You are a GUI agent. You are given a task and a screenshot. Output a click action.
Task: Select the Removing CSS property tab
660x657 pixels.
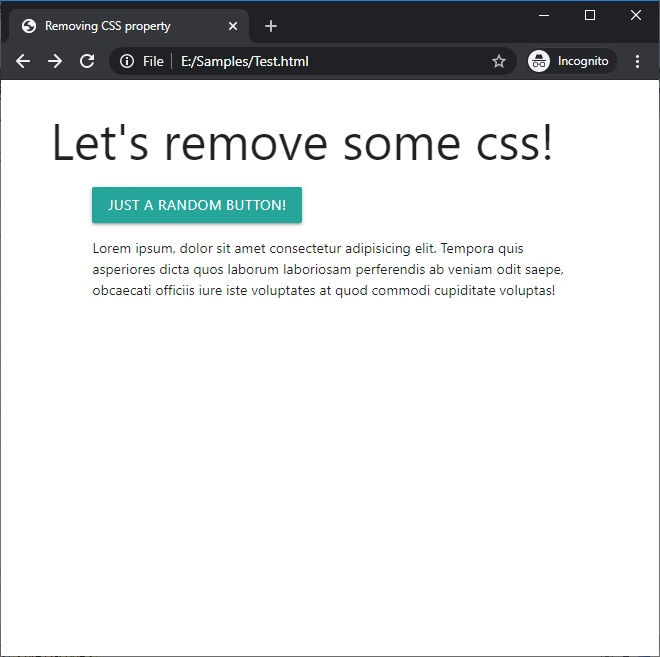pos(129,26)
